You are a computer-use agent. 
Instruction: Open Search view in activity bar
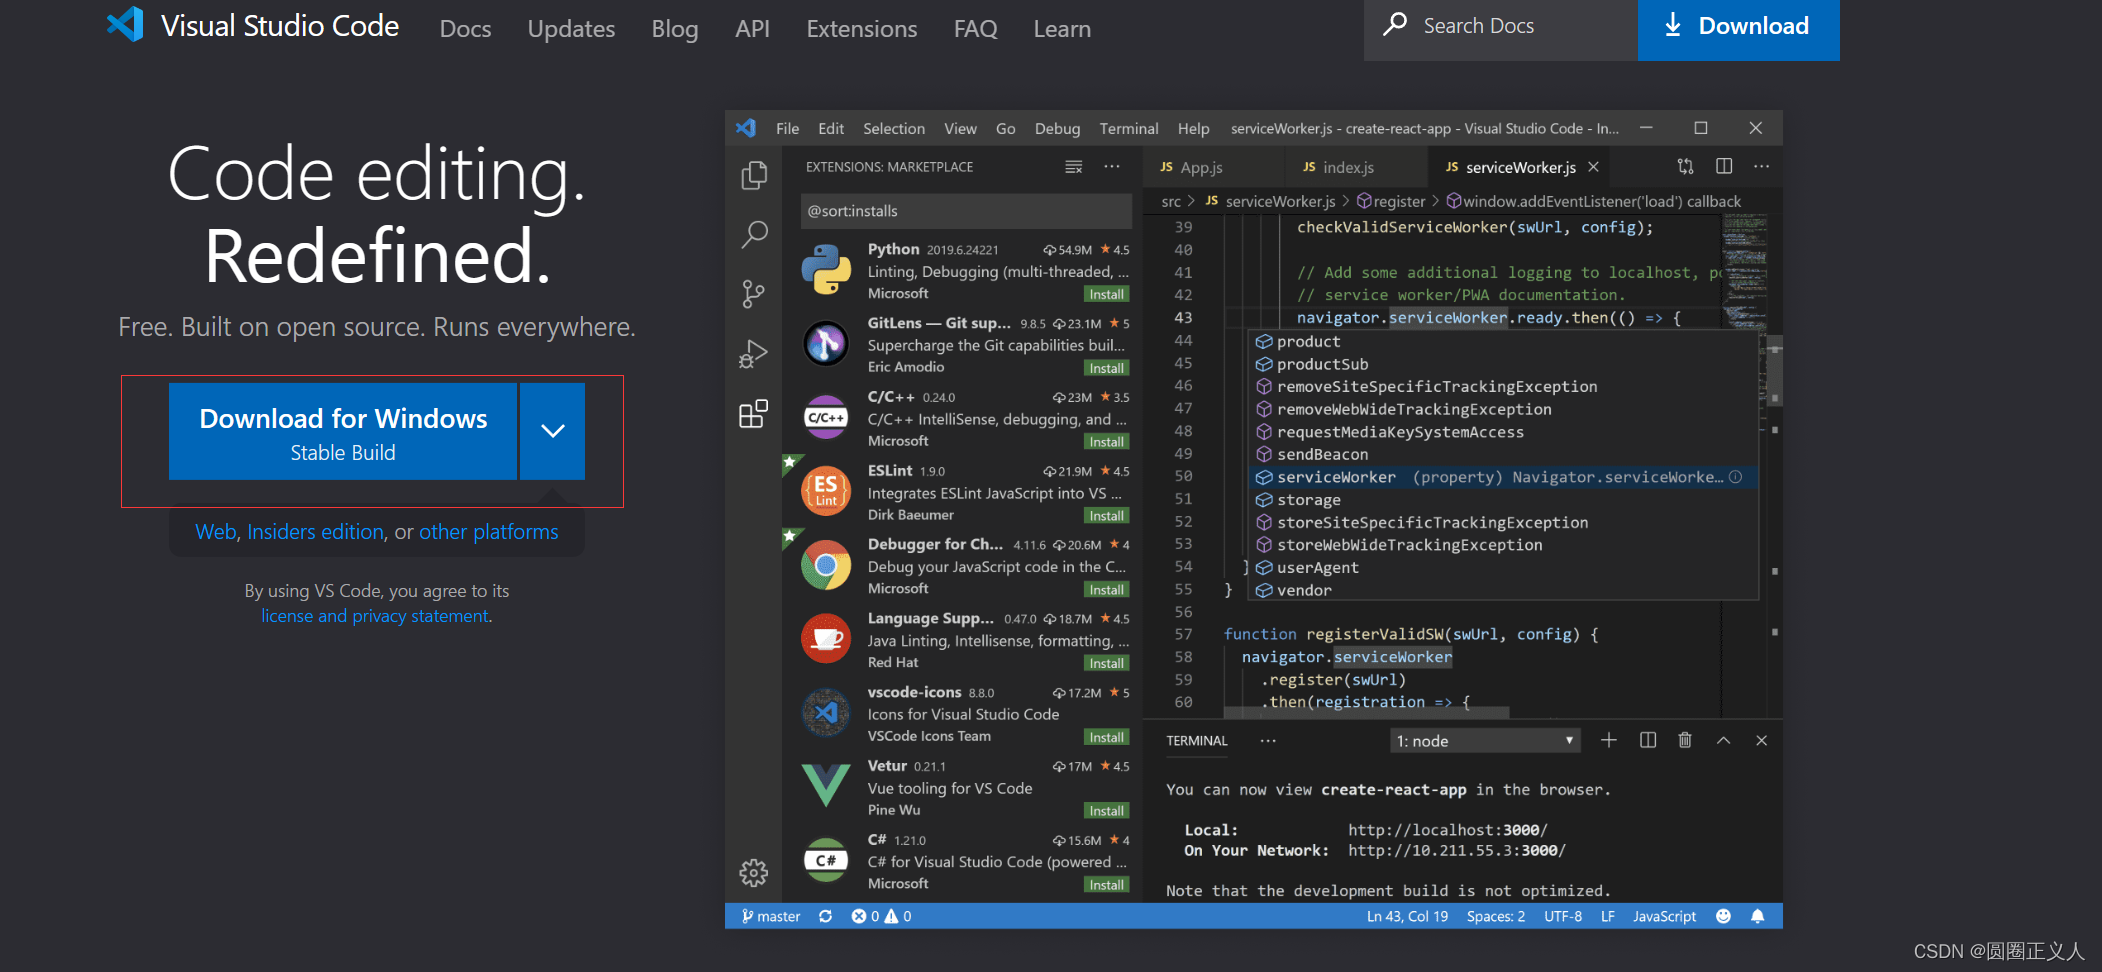coord(754,235)
